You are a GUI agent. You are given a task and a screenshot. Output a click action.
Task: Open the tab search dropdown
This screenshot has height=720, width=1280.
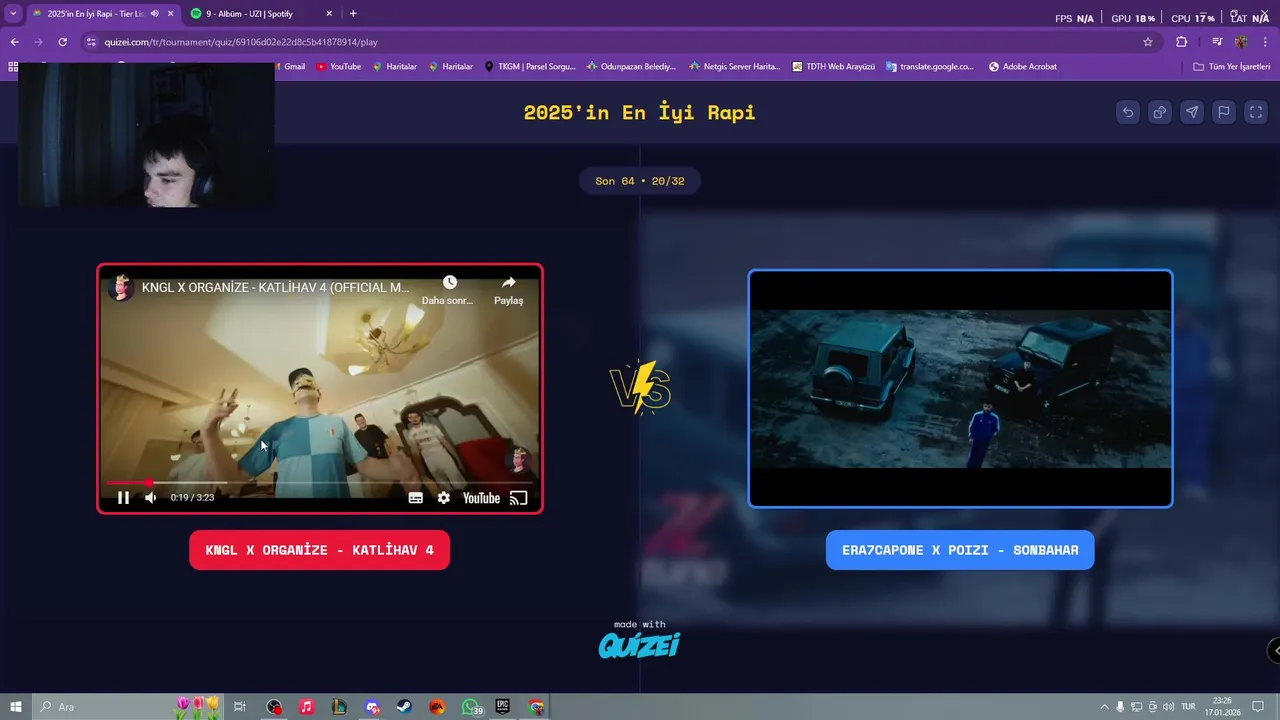[x=13, y=14]
